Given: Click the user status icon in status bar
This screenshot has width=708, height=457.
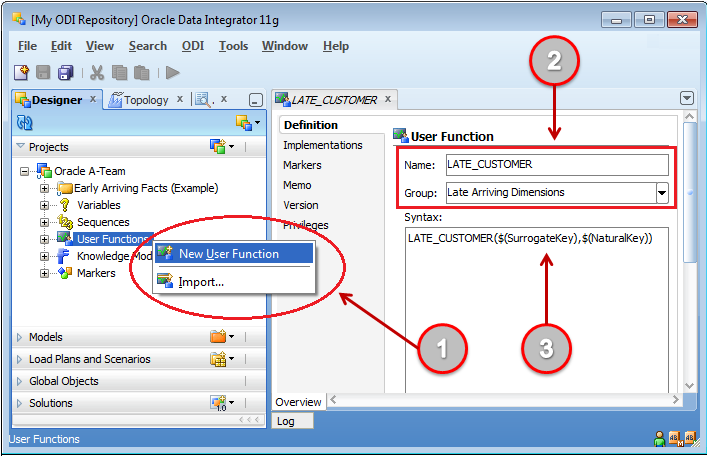Looking at the screenshot, I should (x=660, y=438).
